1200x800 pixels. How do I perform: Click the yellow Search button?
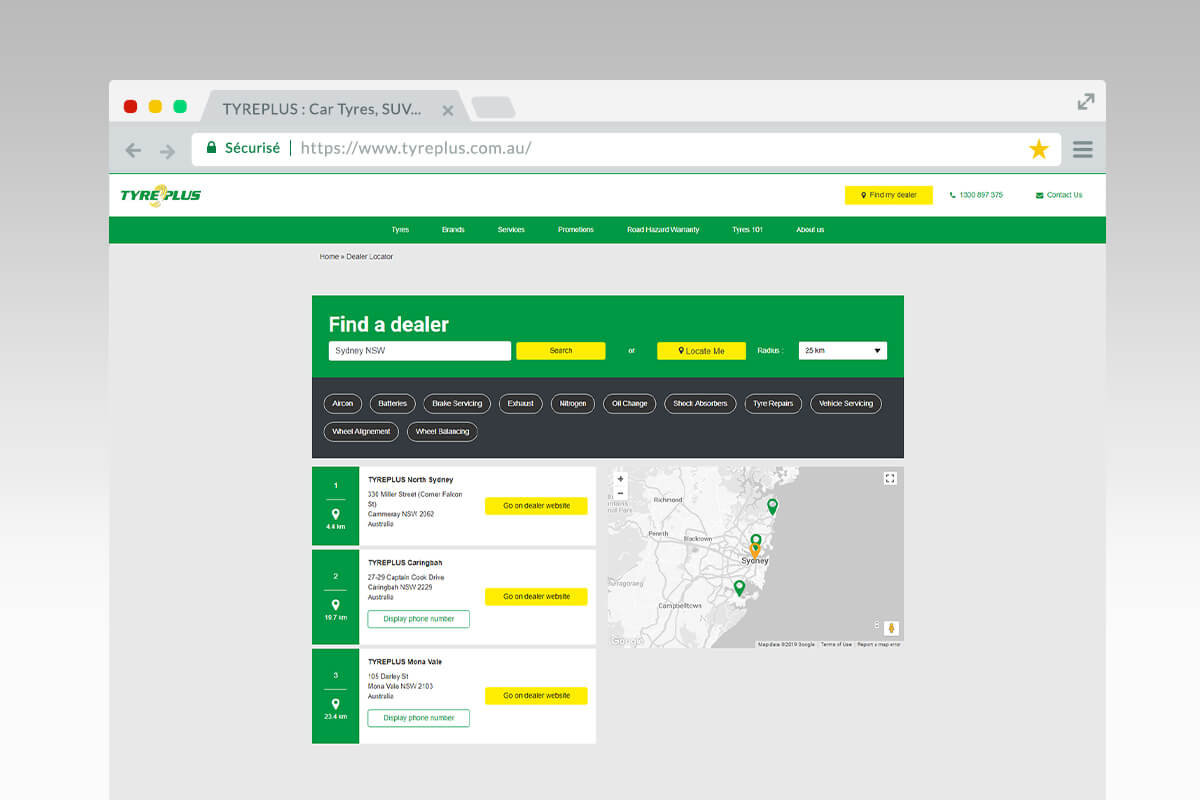(561, 351)
